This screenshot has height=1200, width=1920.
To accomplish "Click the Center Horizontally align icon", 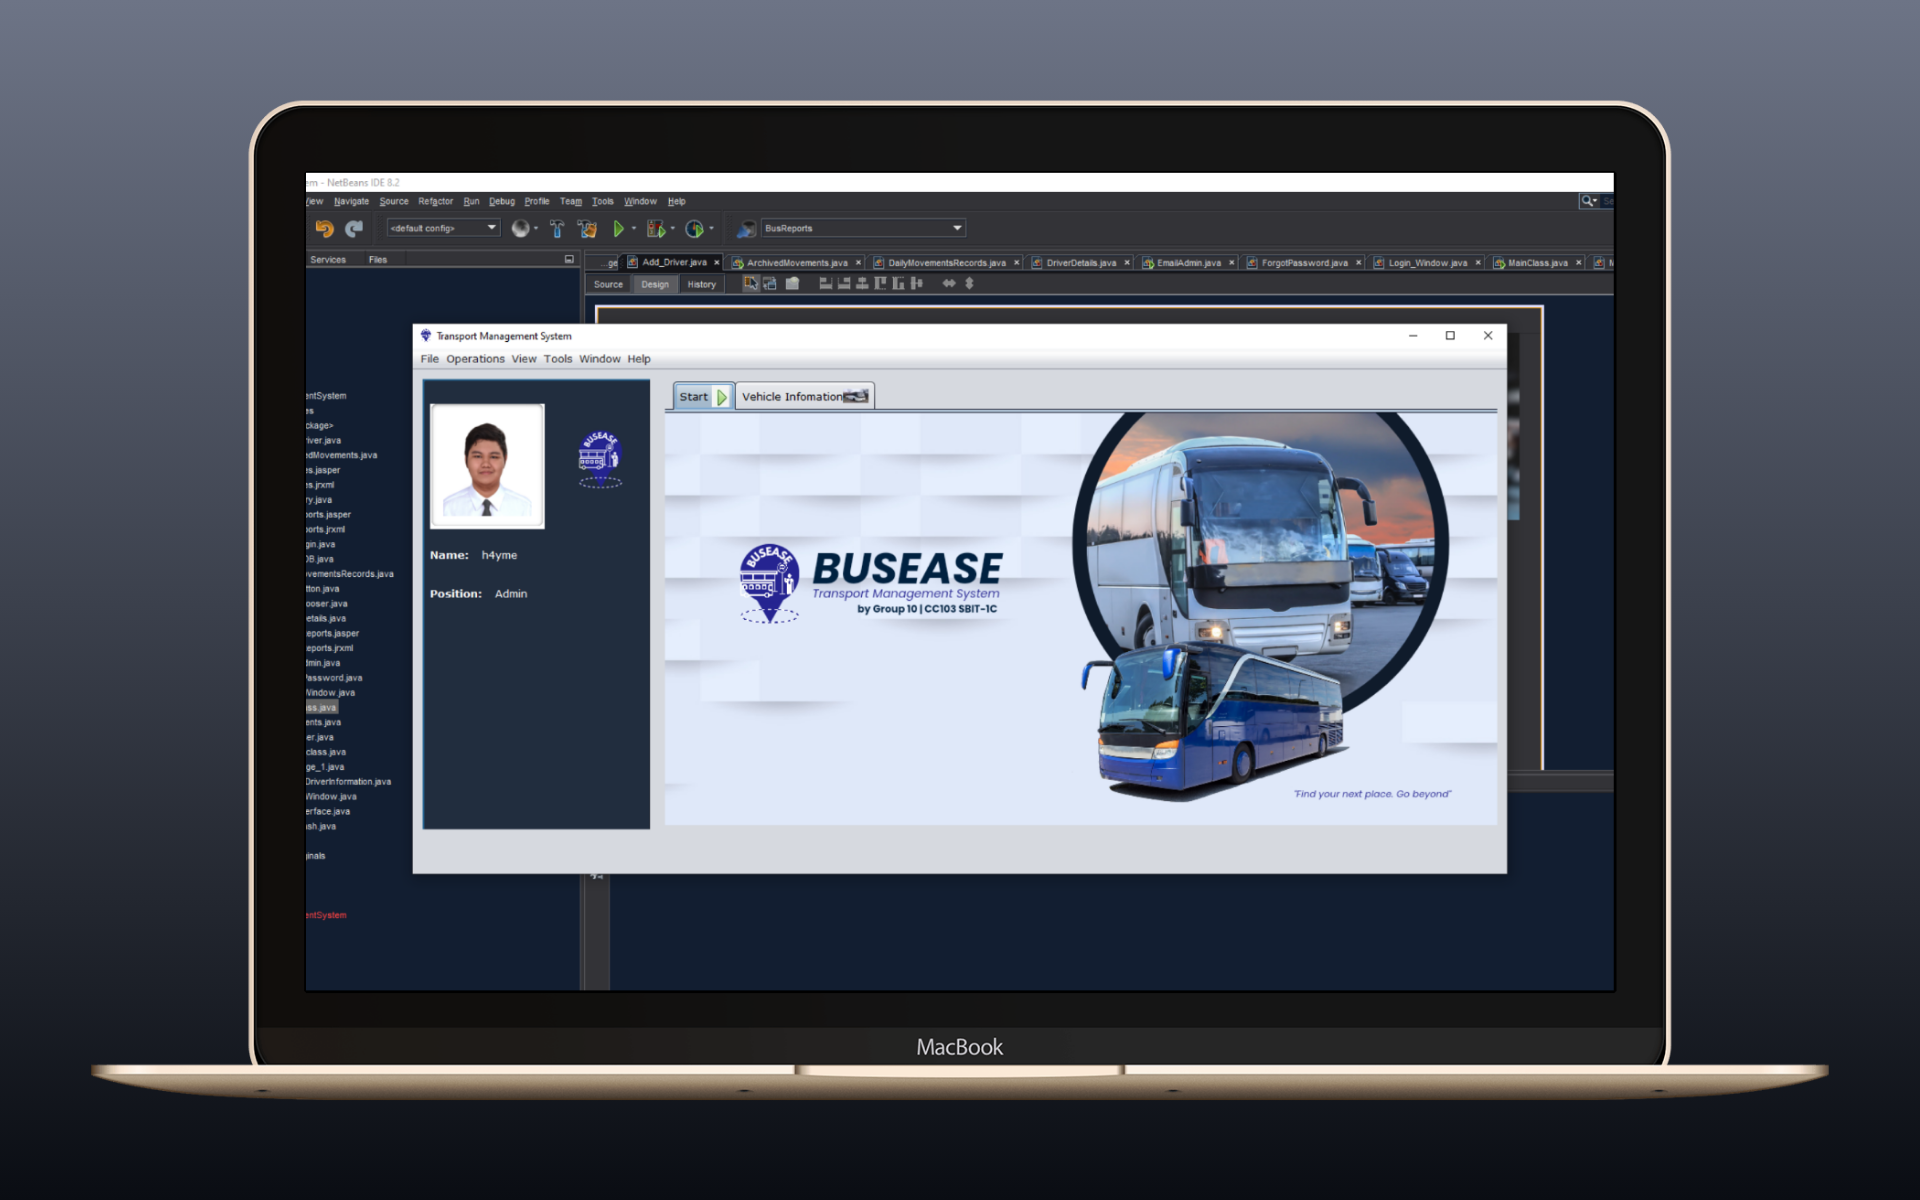I will tap(862, 284).
